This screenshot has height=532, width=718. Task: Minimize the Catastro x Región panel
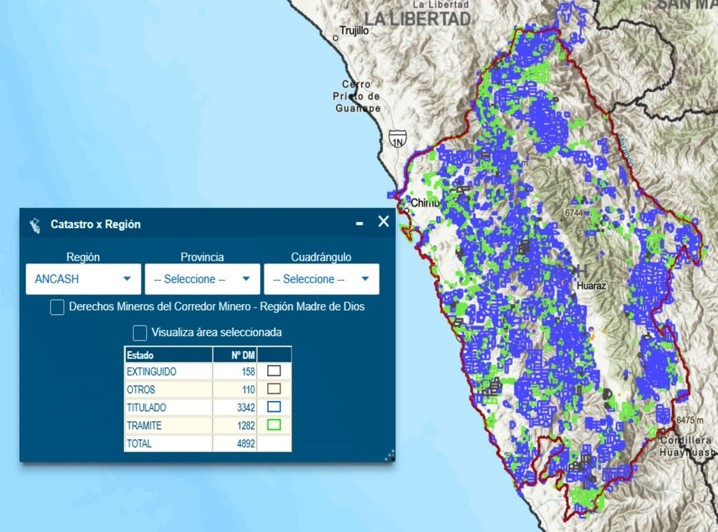coord(360,223)
